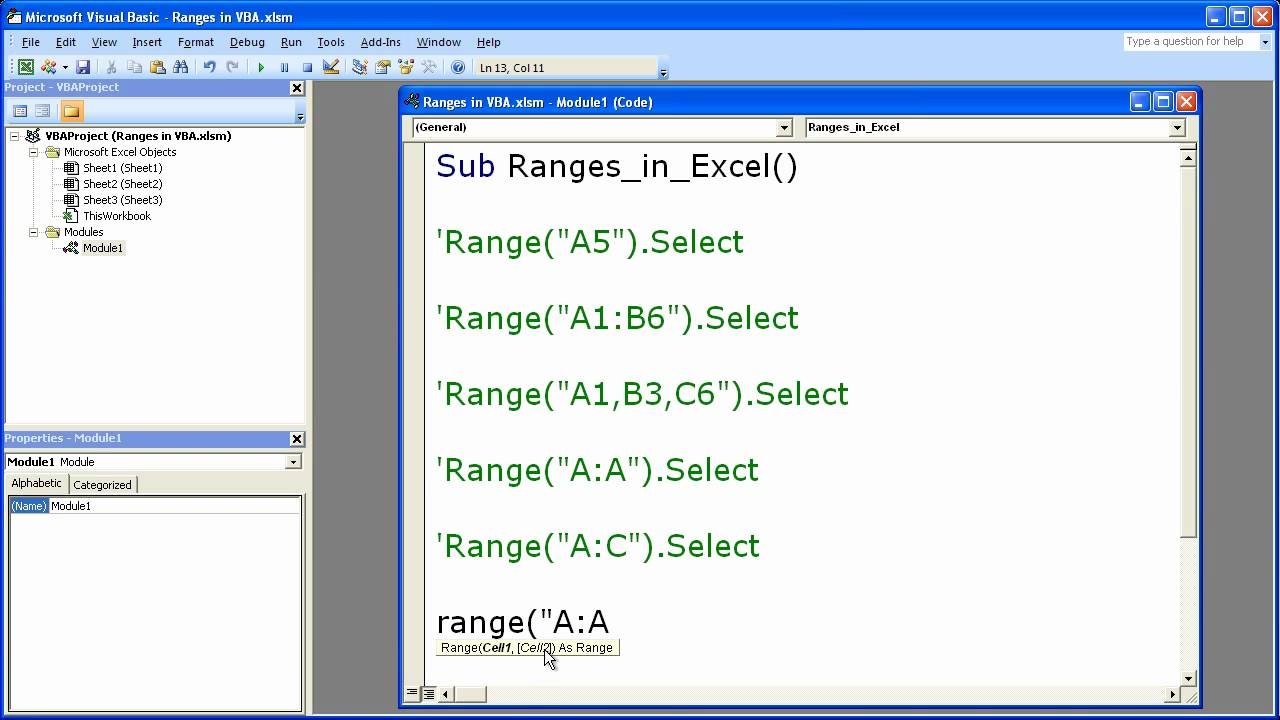The image size is (1280, 720).
Task: Click the Project Explorer toolbar icon
Action: click(360, 67)
